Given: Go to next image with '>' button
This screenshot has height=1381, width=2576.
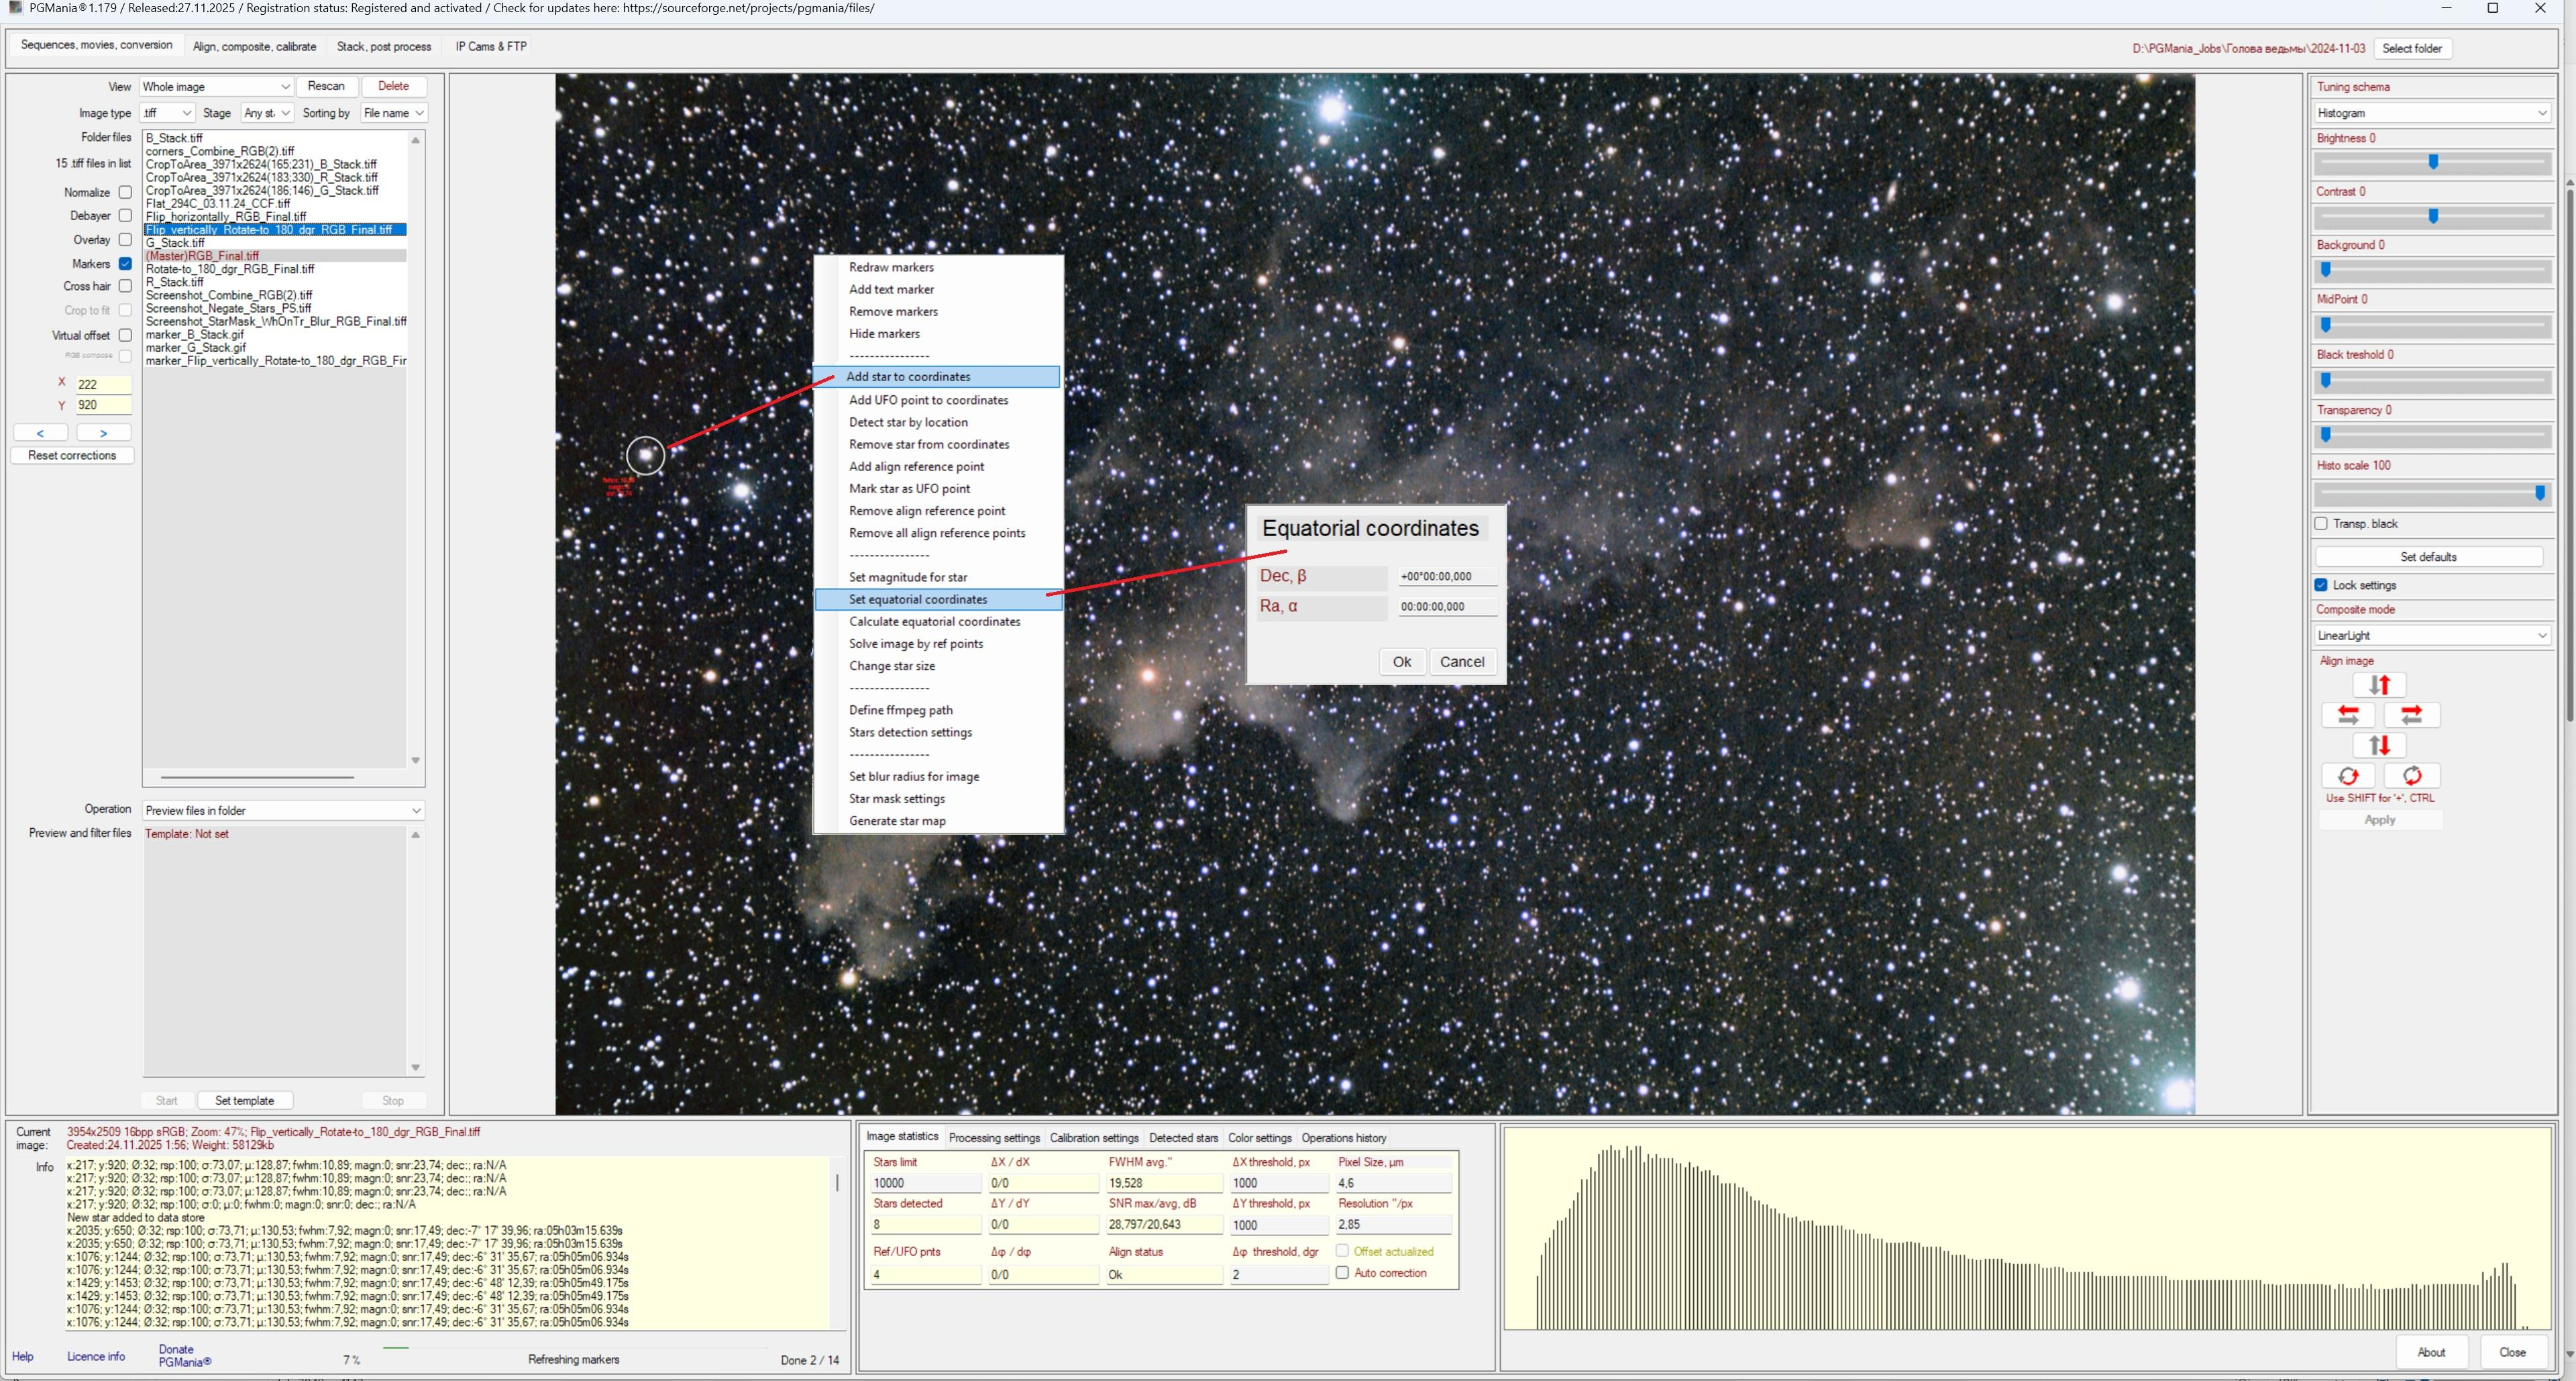Looking at the screenshot, I should (103, 433).
